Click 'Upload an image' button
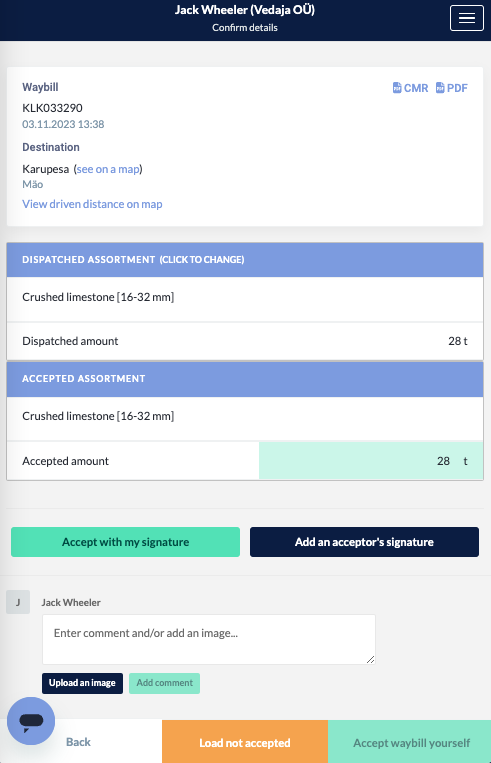 [x=82, y=683]
